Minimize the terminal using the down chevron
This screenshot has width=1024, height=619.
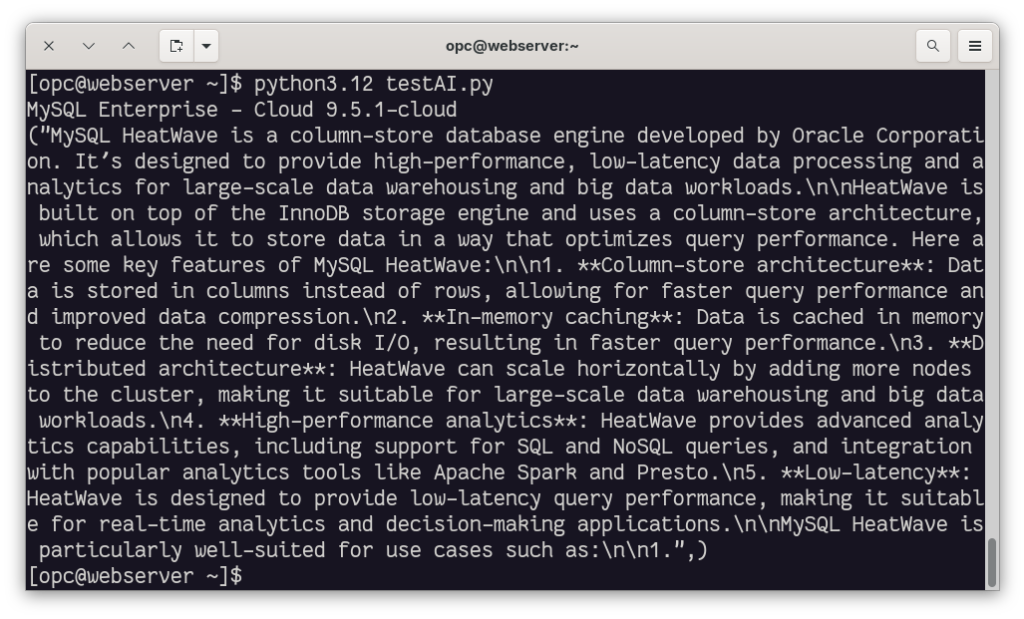[89, 46]
